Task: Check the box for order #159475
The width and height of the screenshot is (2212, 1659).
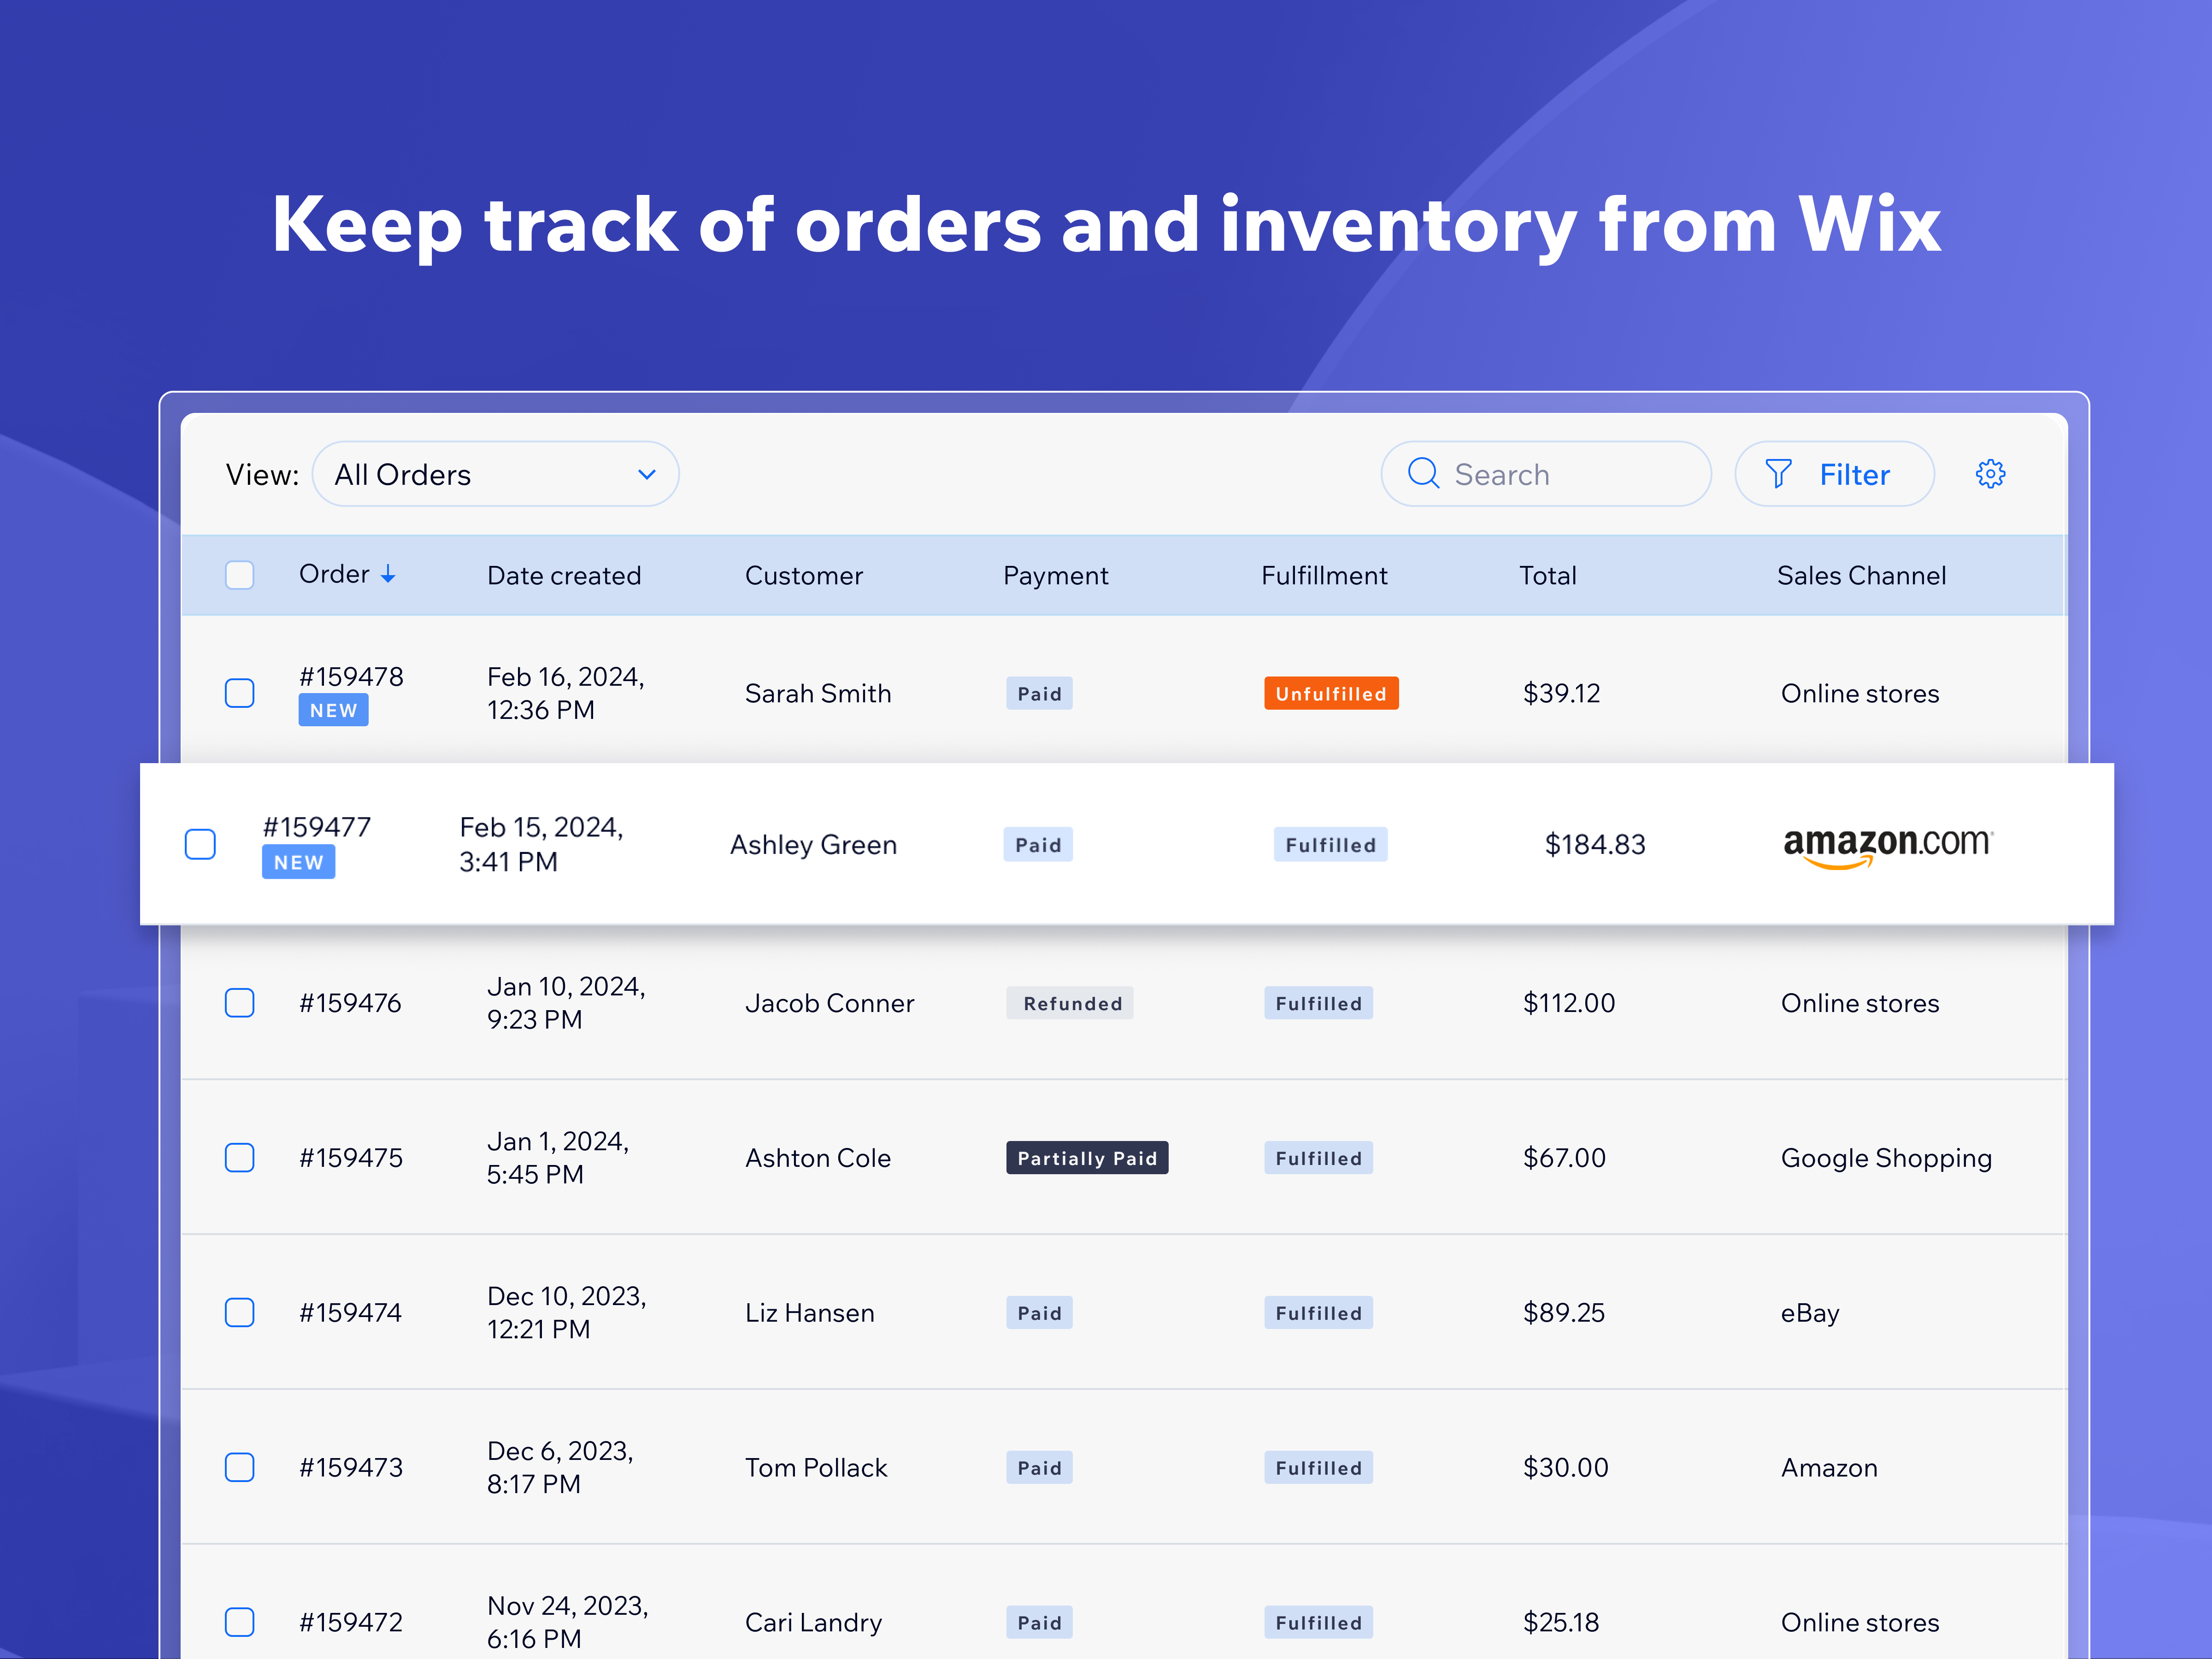Action: [x=240, y=1158]
